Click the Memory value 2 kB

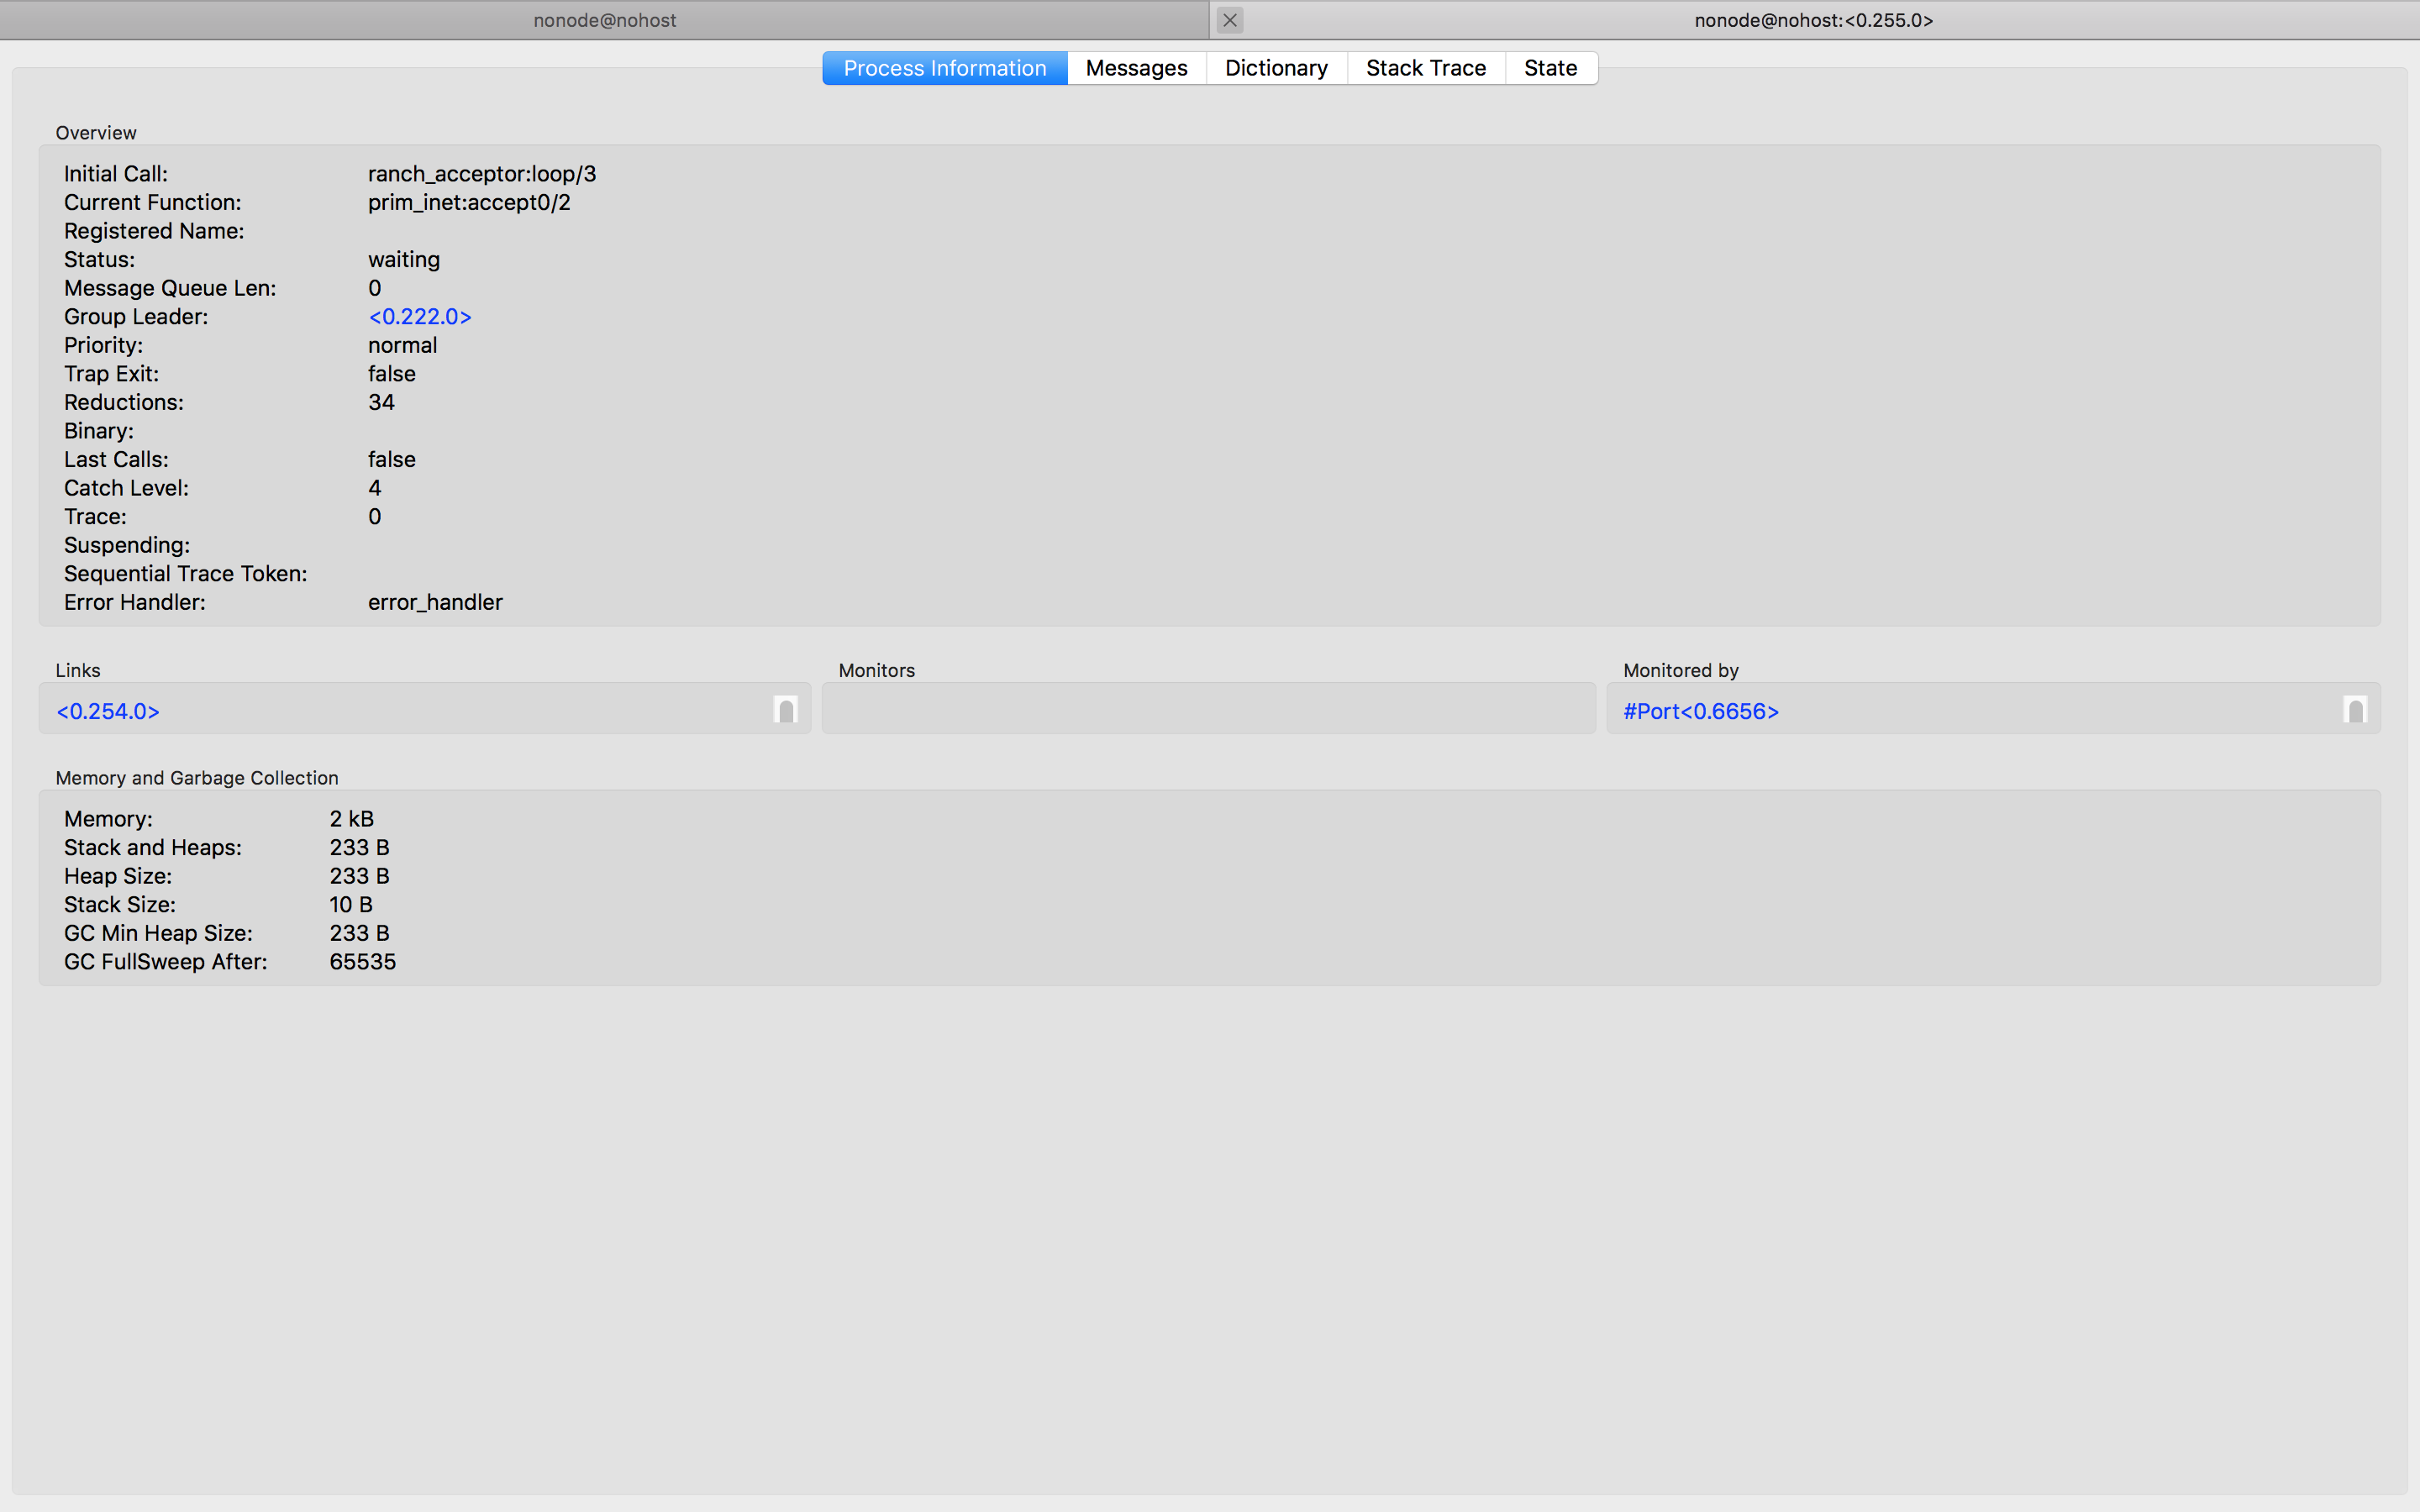click(x=352, y=819)
